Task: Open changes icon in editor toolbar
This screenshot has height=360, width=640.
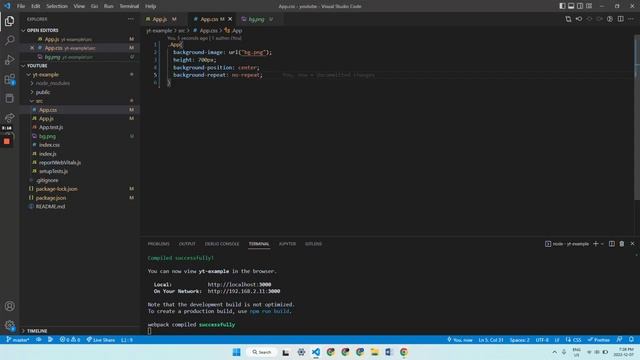Action: coord(568,19)
